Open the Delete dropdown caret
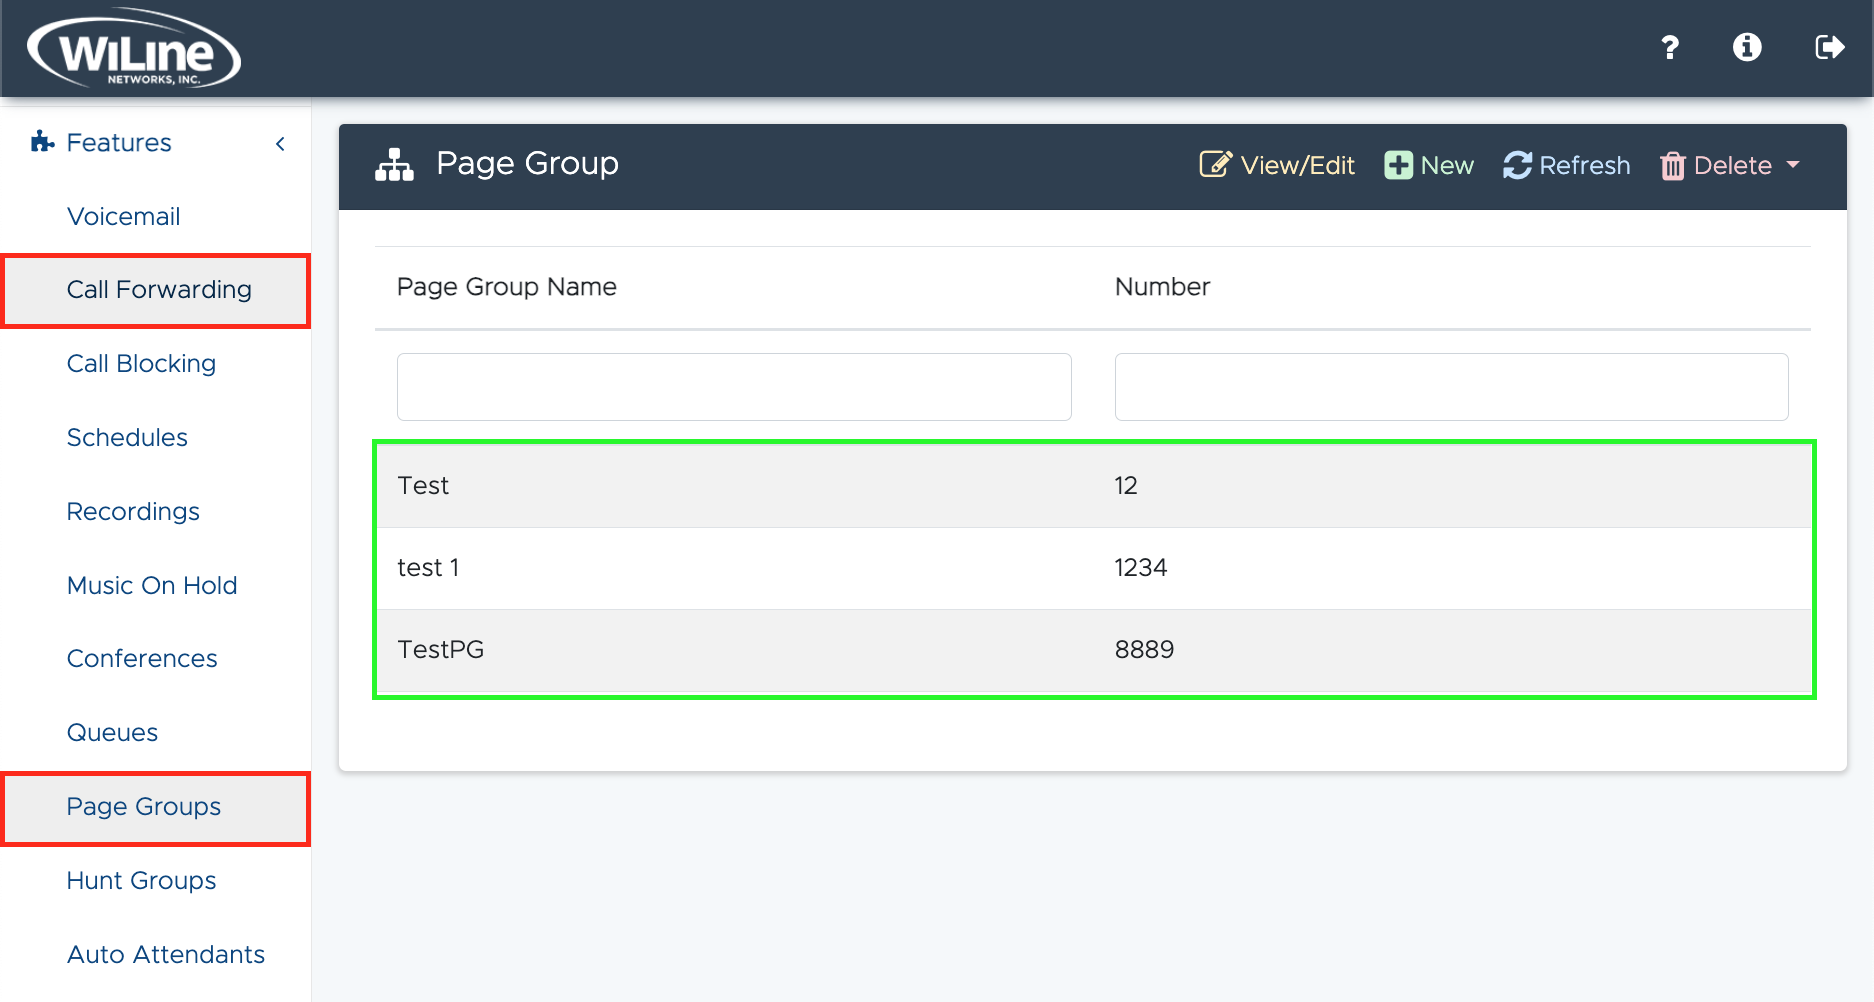This screenshot has width=1874, height=1002. point(1793,165)
